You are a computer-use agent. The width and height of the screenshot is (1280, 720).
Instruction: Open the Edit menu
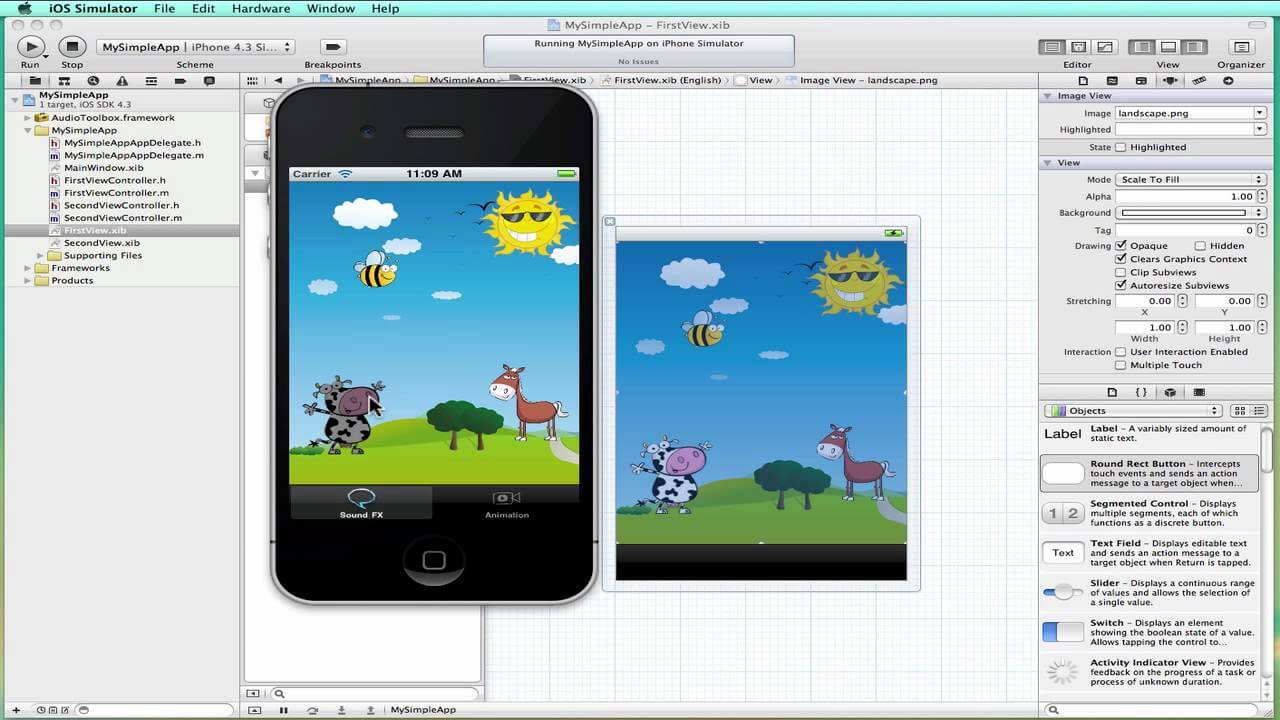[x=203, y=8]
